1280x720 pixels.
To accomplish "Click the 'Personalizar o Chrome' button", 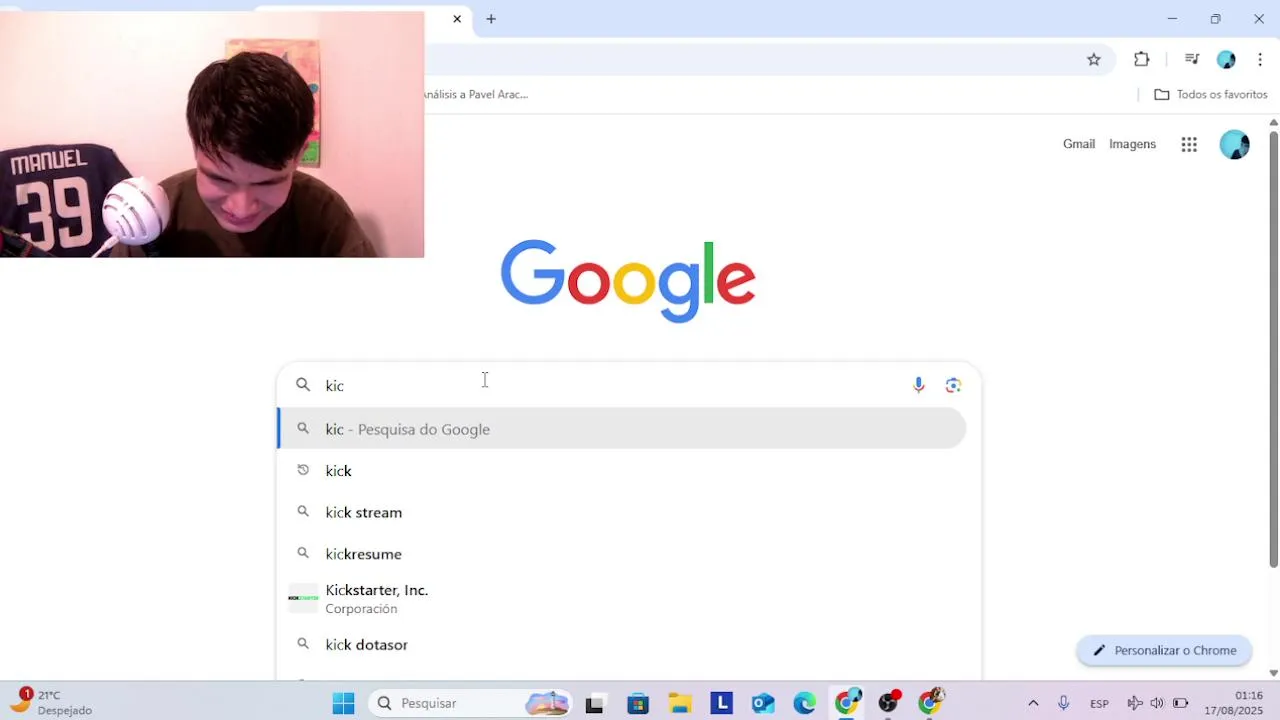I will click(1164, 650).
